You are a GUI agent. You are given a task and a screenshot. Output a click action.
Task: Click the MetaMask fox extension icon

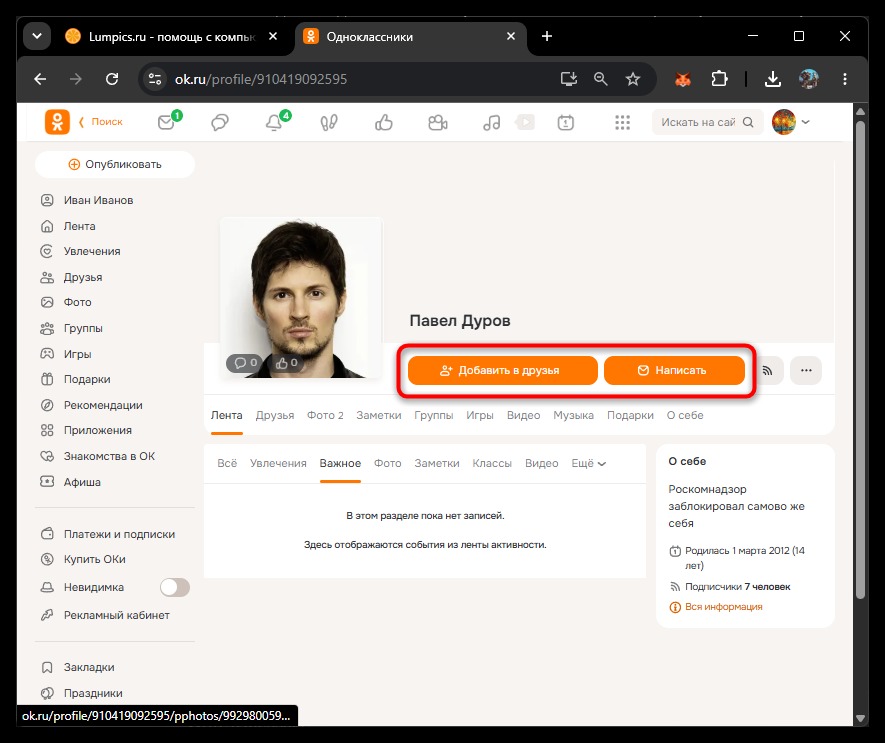point(682,79)
